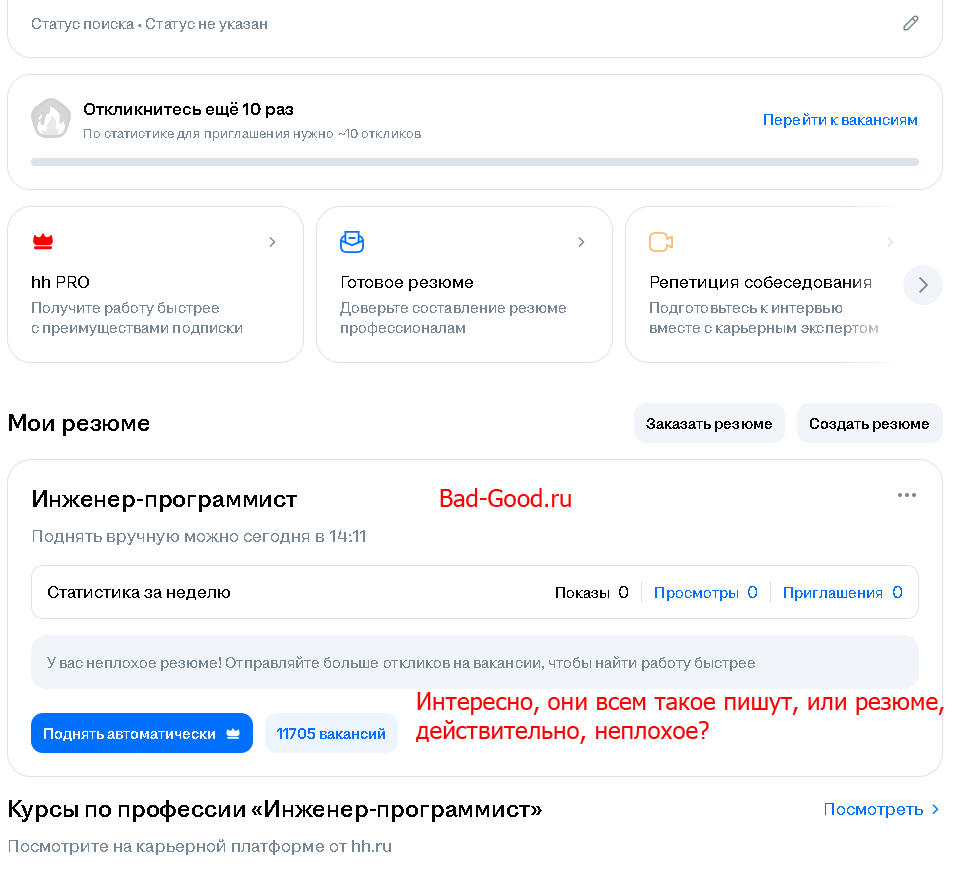958x871 pixels.
Task: Click the response progress bar
Action: tap(474, 161)
